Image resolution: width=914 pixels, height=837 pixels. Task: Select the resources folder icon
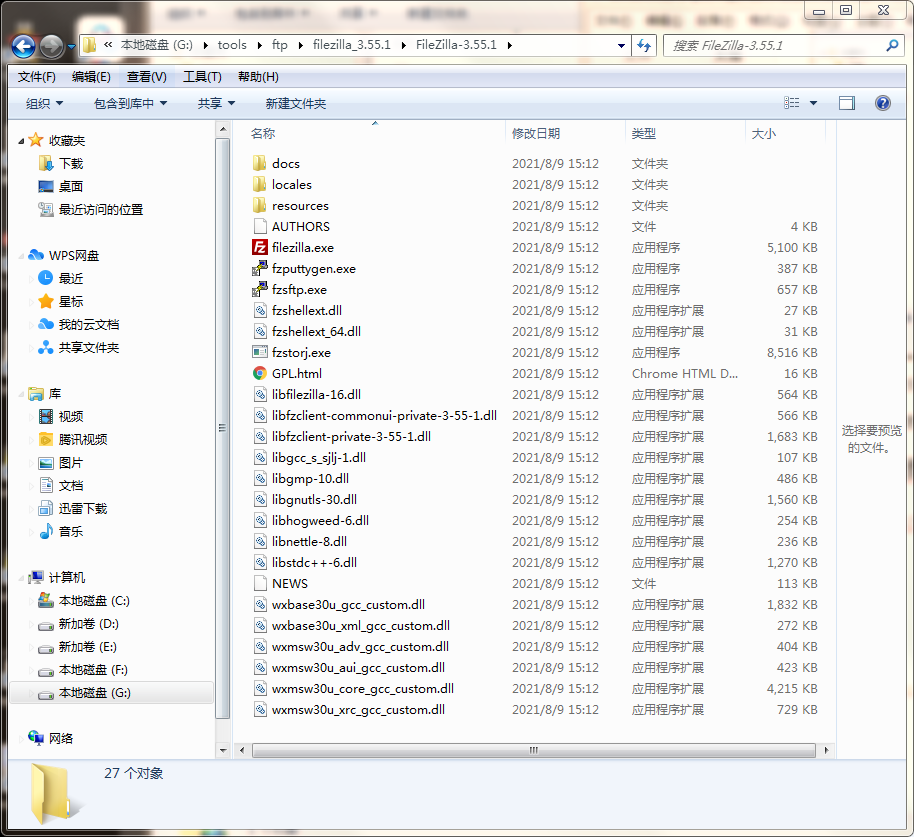coord(259,205)
